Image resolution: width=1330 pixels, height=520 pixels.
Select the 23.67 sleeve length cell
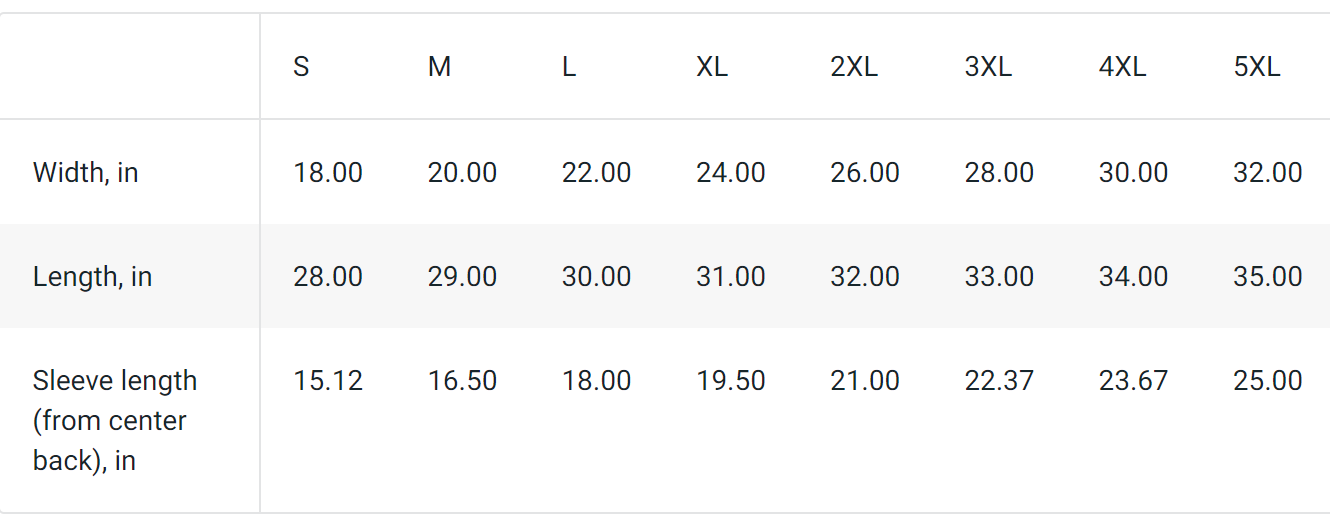[1133, 380]
